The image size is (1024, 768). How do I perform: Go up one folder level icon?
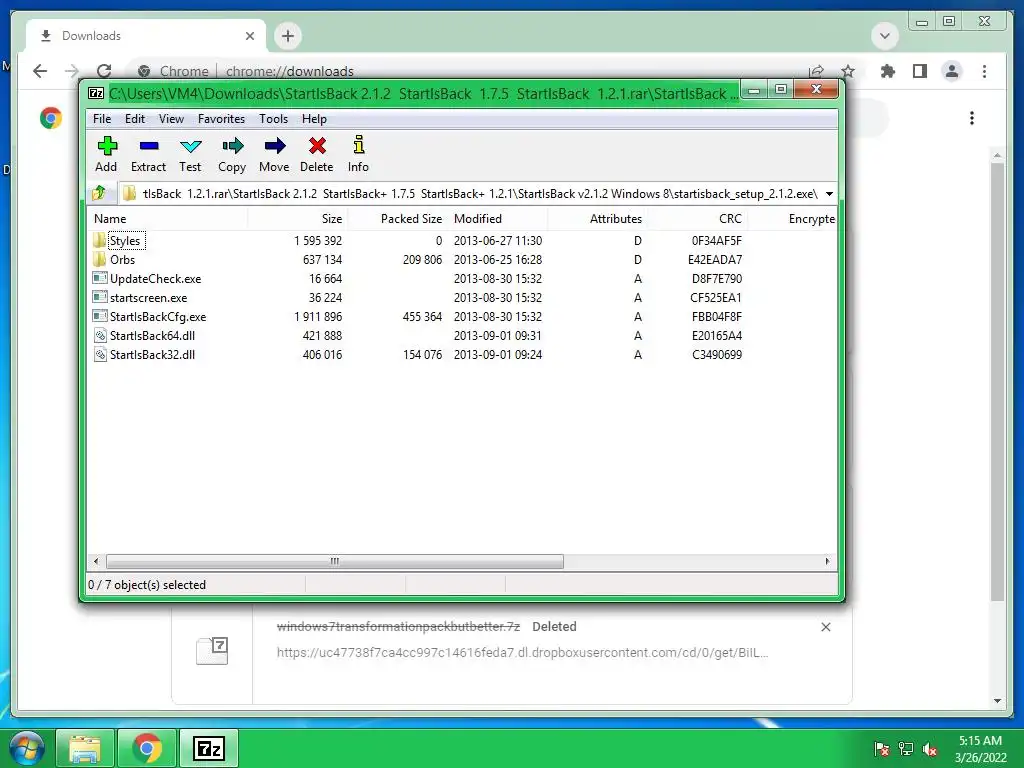99,193
